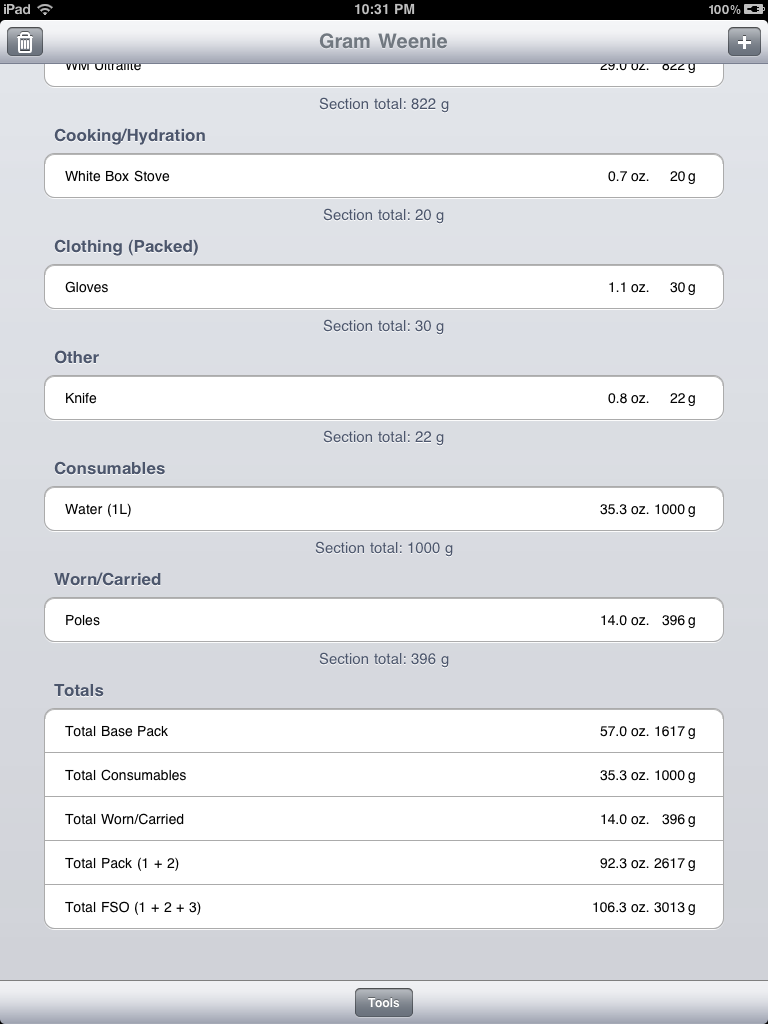Select the Total FSO (1 + 2 + 3) row
This screenshot has height=1024, width=768.
click(384, 907)
